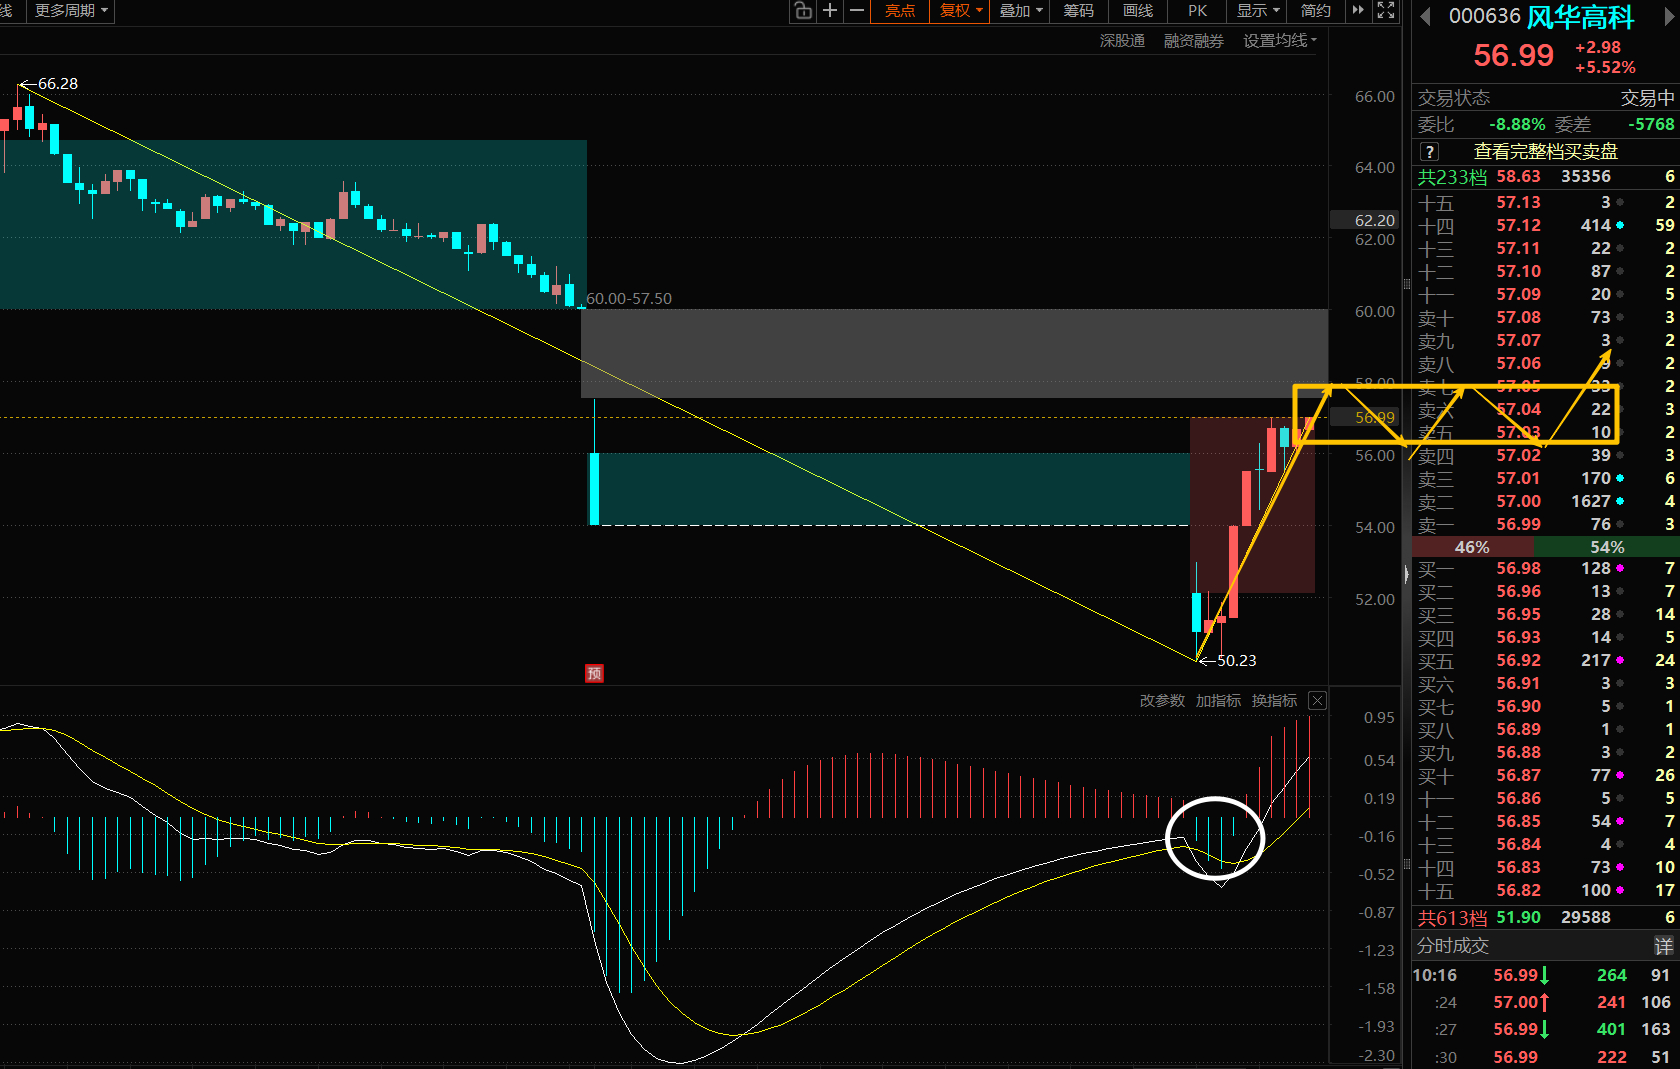Select the PK comparison item
Image resolution: width=1680 pixels, height=1069 pixels.
click(x=1198, y=11)
